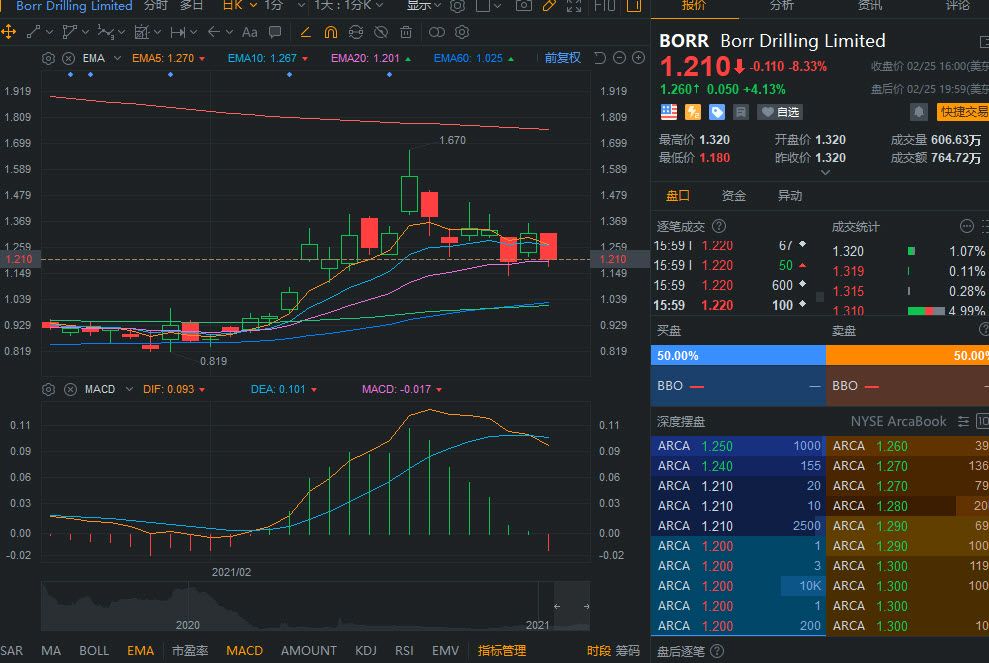
Task: Choose the wave pattern drawing tool
Action: point(105,32)
